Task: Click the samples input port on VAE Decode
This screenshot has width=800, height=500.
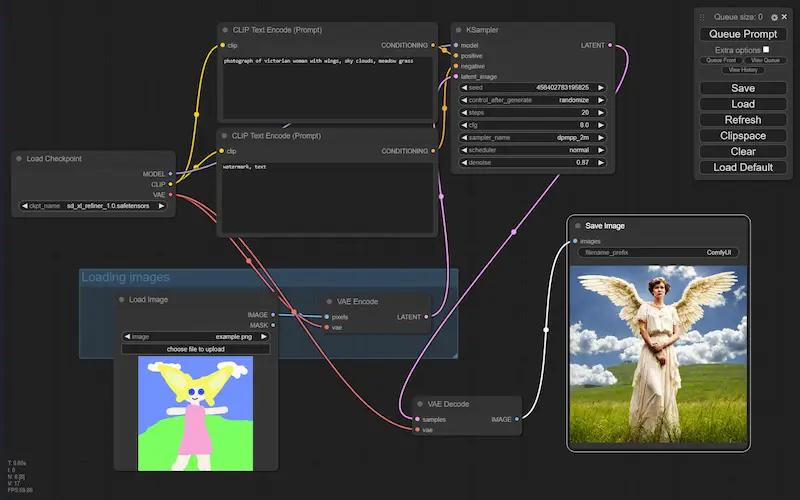Action: pos(417,419)
